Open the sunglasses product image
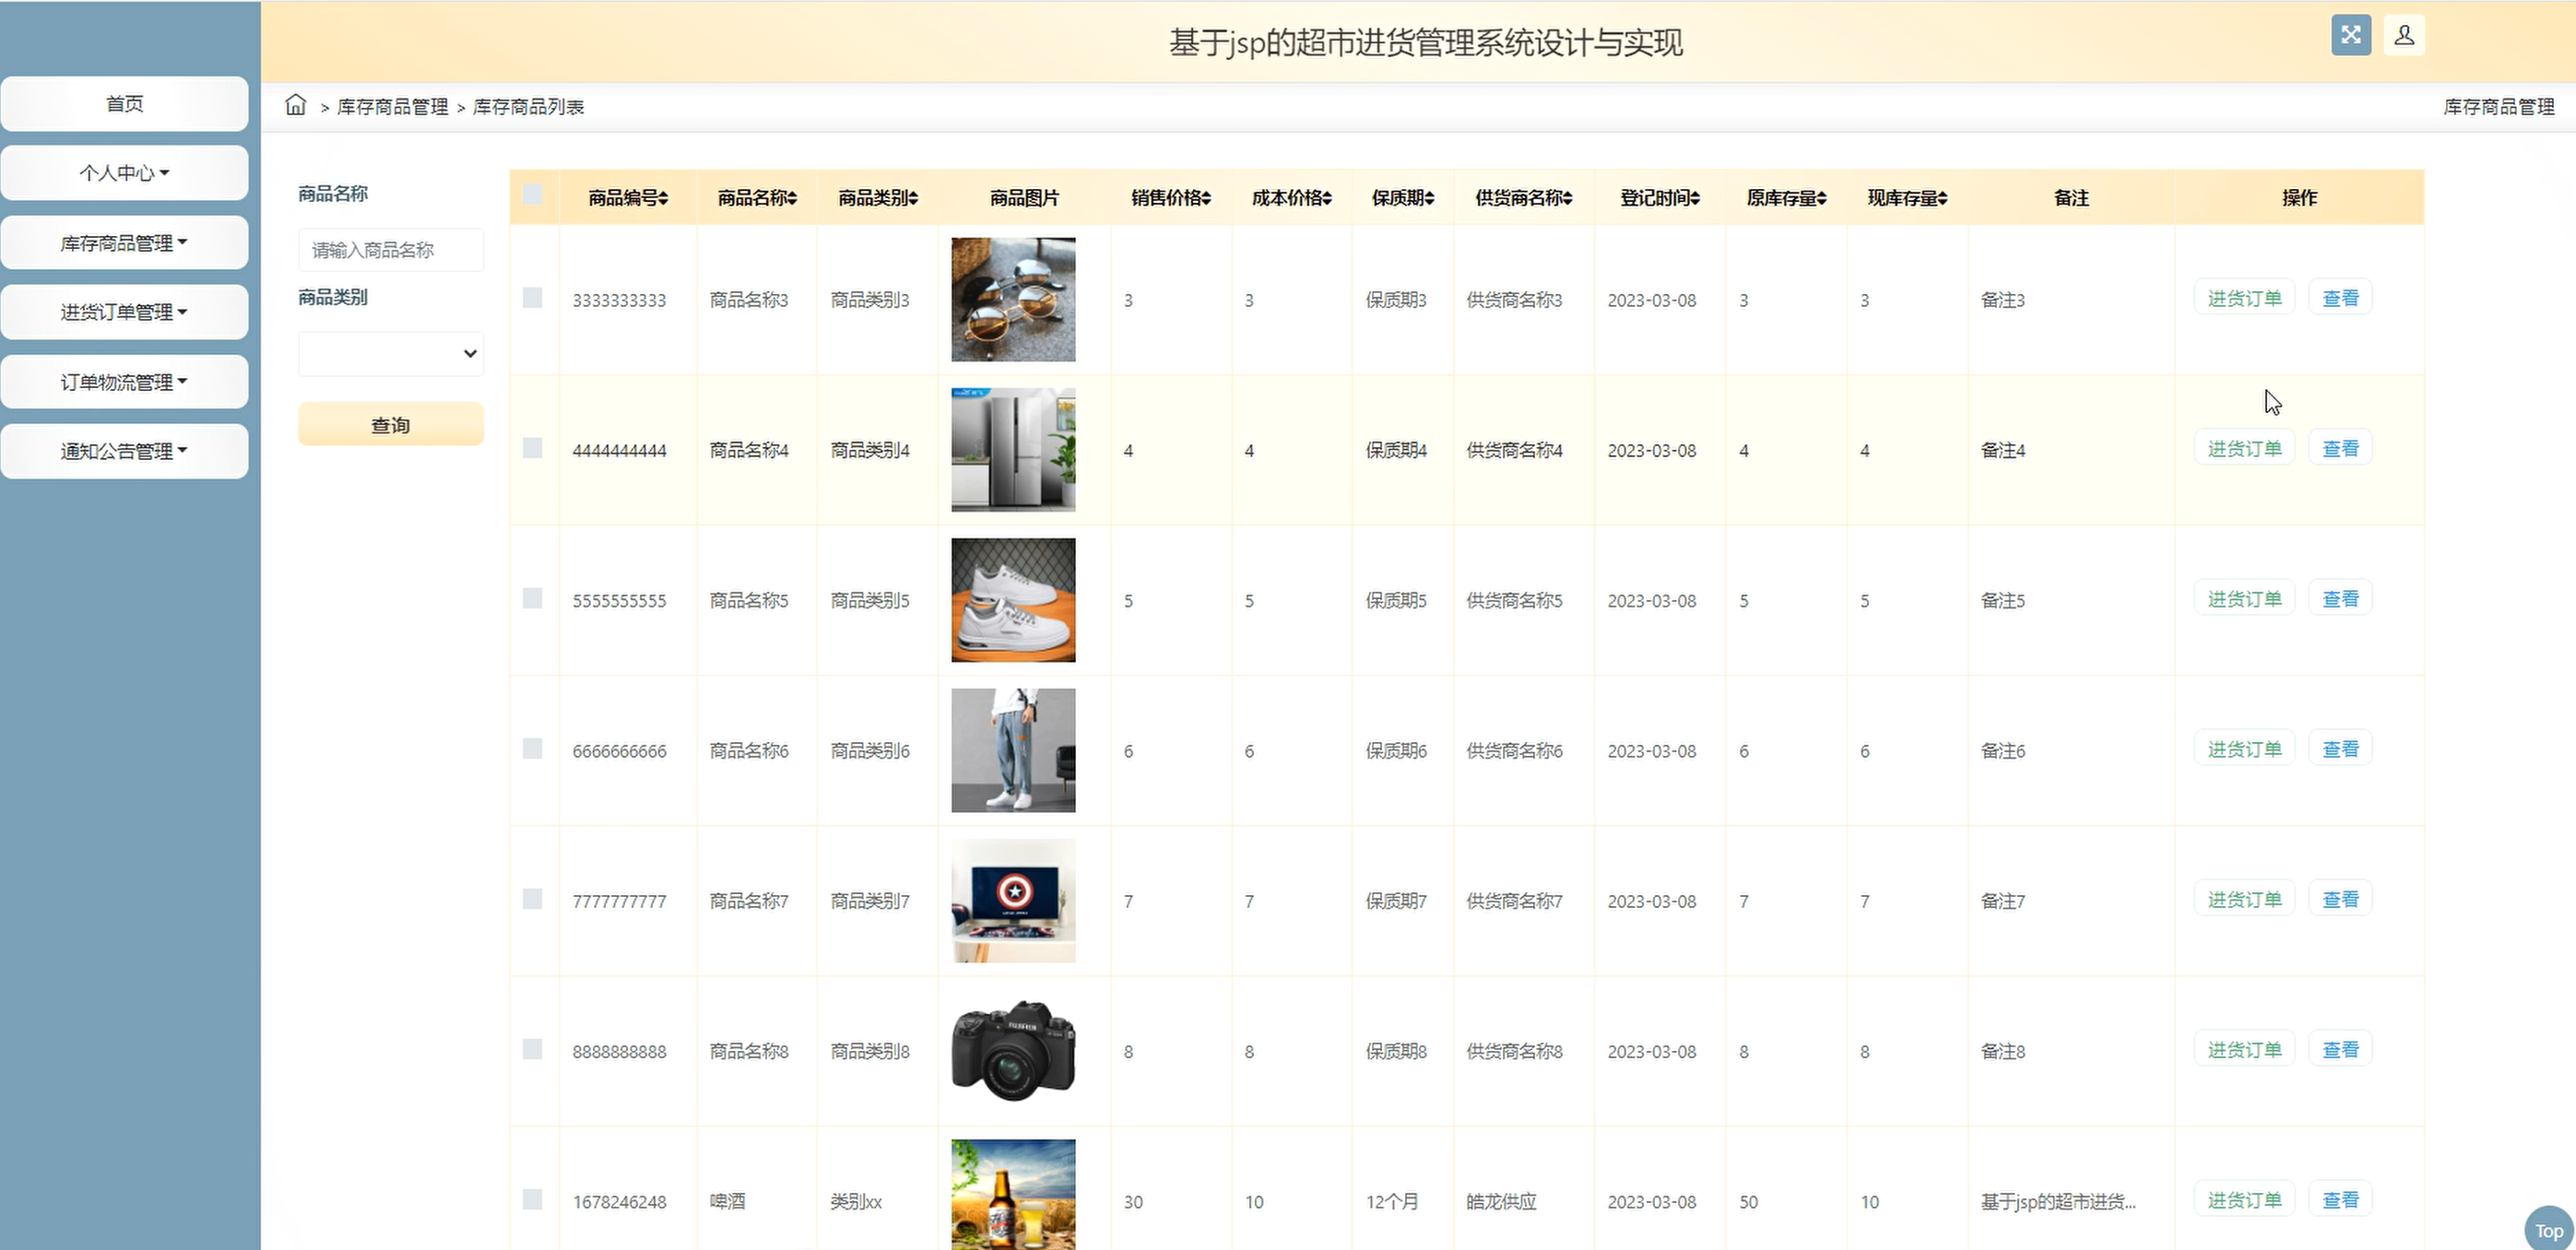This screenshot has height=1250, width=2576. pos(1013,299)
